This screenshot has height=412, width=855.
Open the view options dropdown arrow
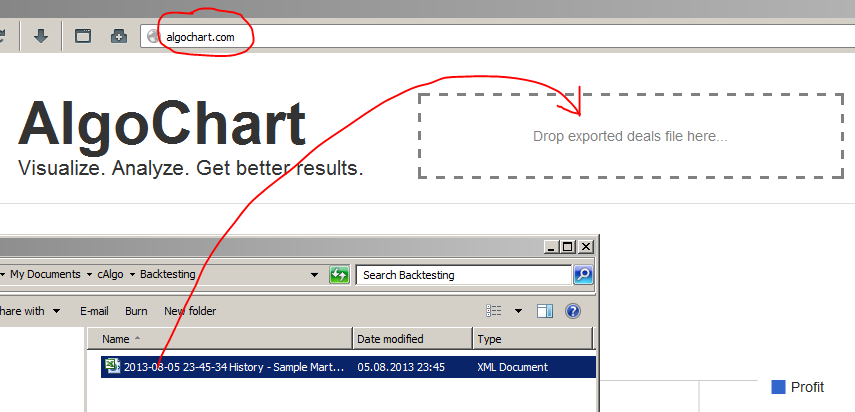point(519,311)
